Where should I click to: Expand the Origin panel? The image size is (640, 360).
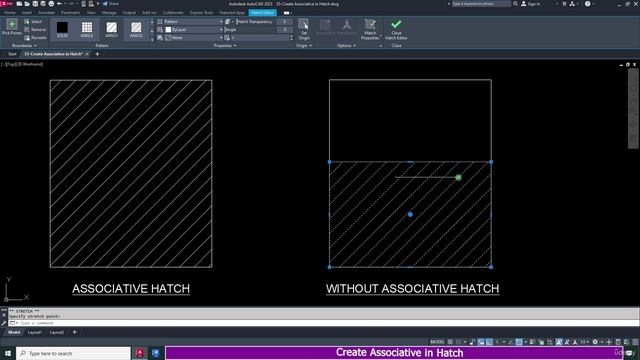pos(304,46)
